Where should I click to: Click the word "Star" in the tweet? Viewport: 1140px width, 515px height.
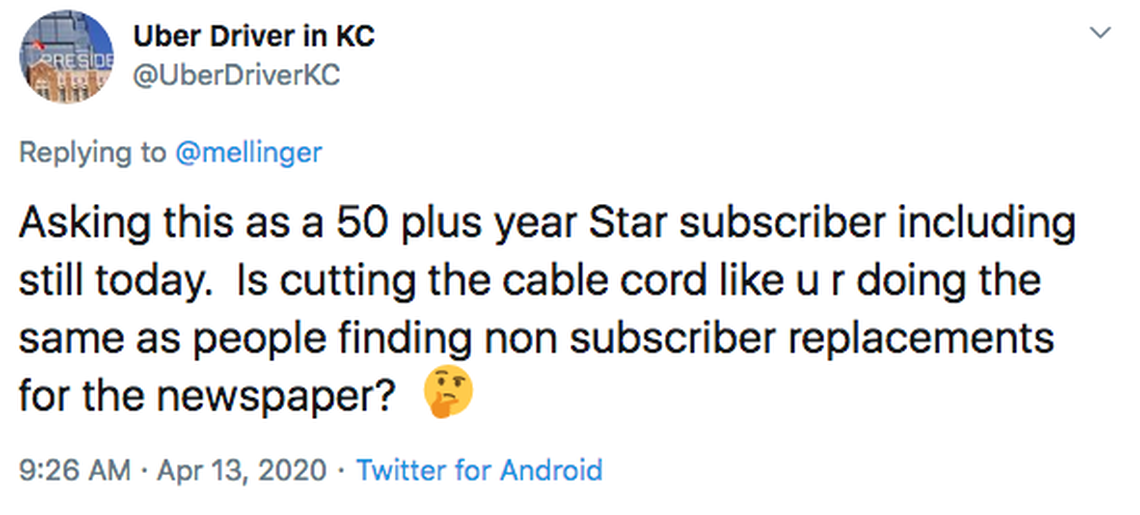click(634, 222)
